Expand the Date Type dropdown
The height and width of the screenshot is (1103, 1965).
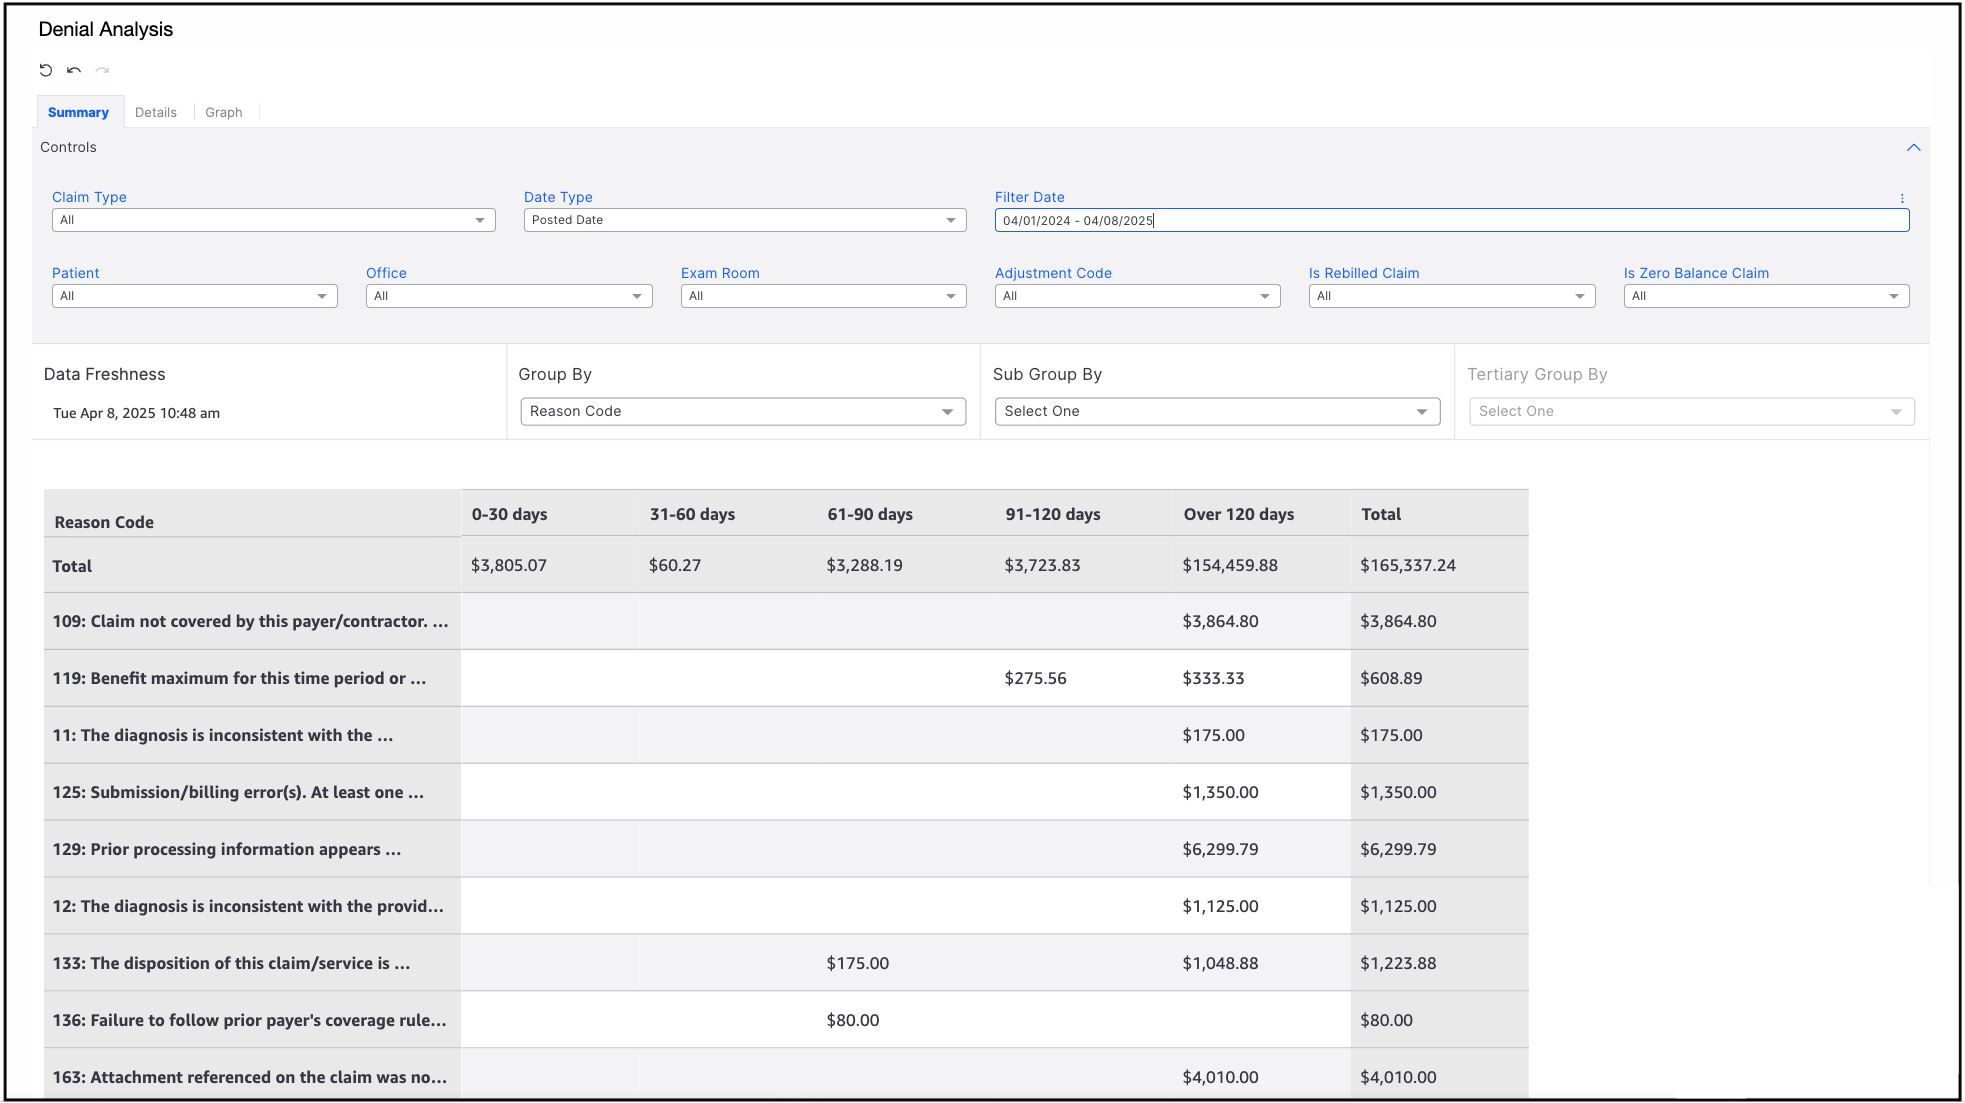(744, 220)
